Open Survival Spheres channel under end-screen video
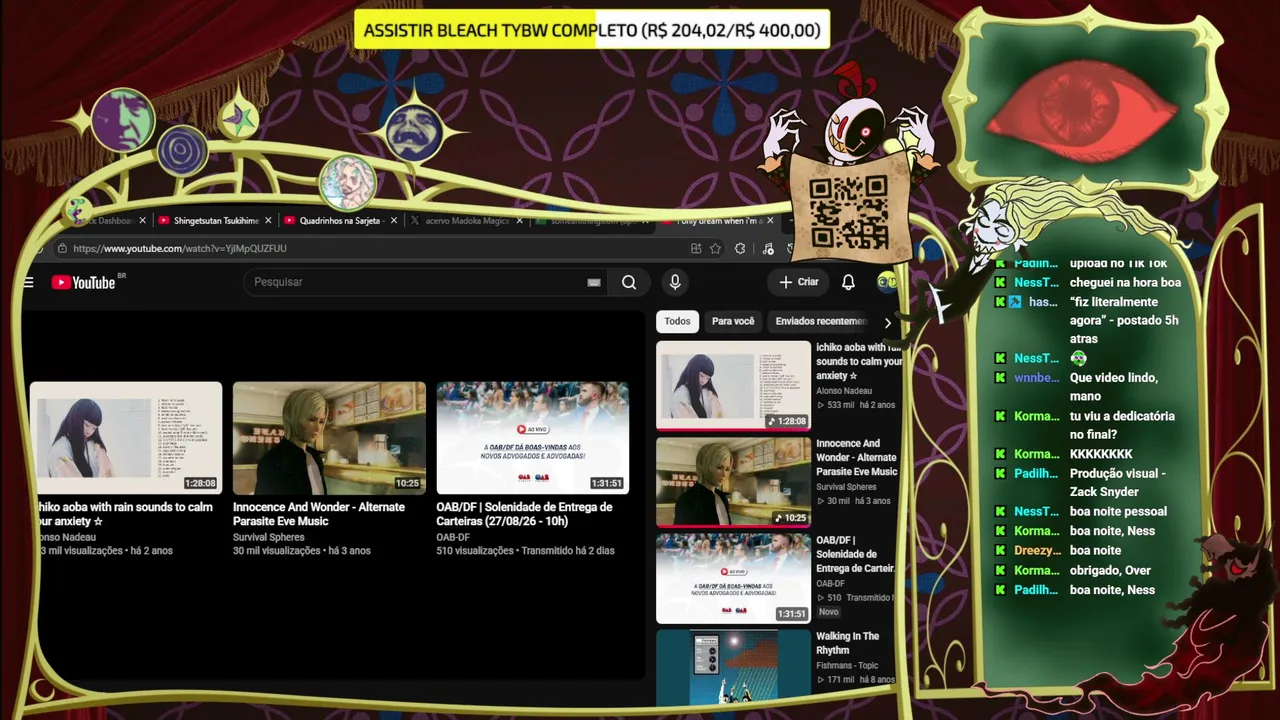 (269, 537)
